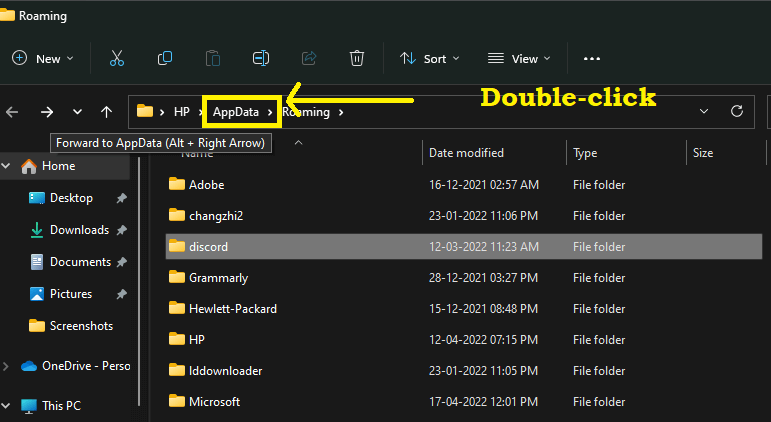Select the discord folder
This screenshot has height=422, width=771.
click(x=208, y=247)
